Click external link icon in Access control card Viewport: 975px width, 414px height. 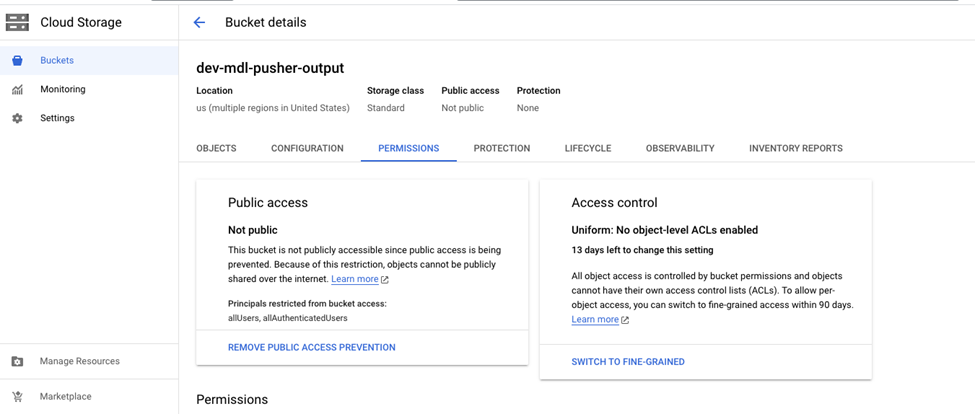pyautogui.click(x=625, y=320)
